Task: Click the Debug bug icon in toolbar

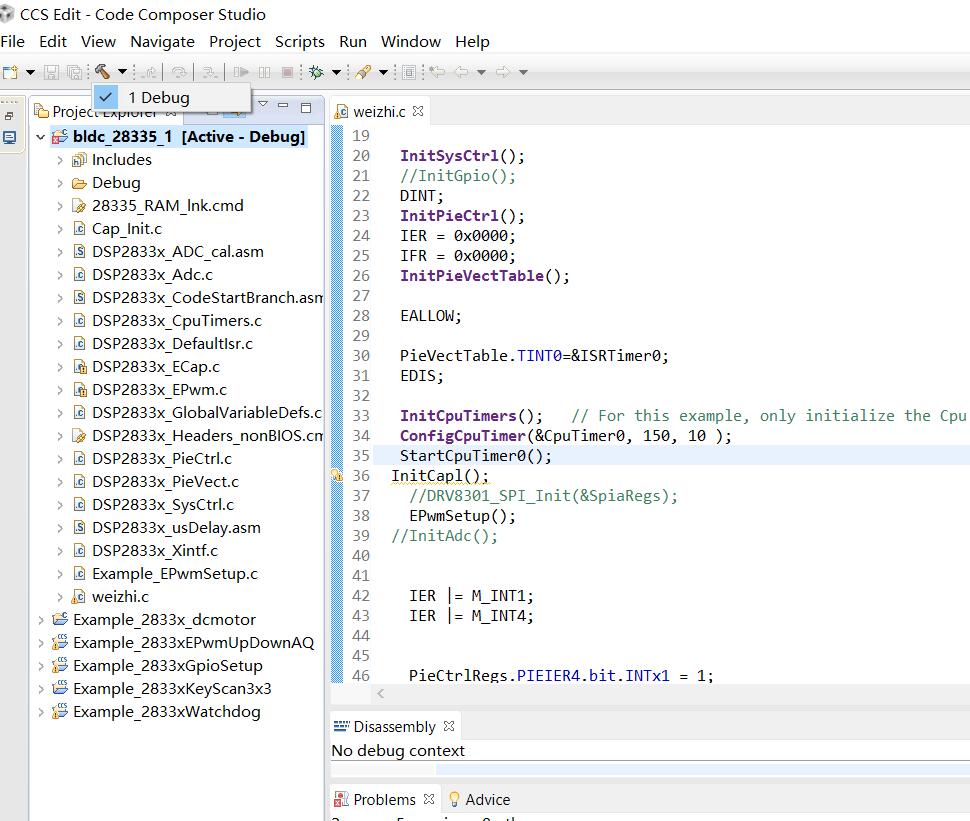Action: (x=316, y=72)
